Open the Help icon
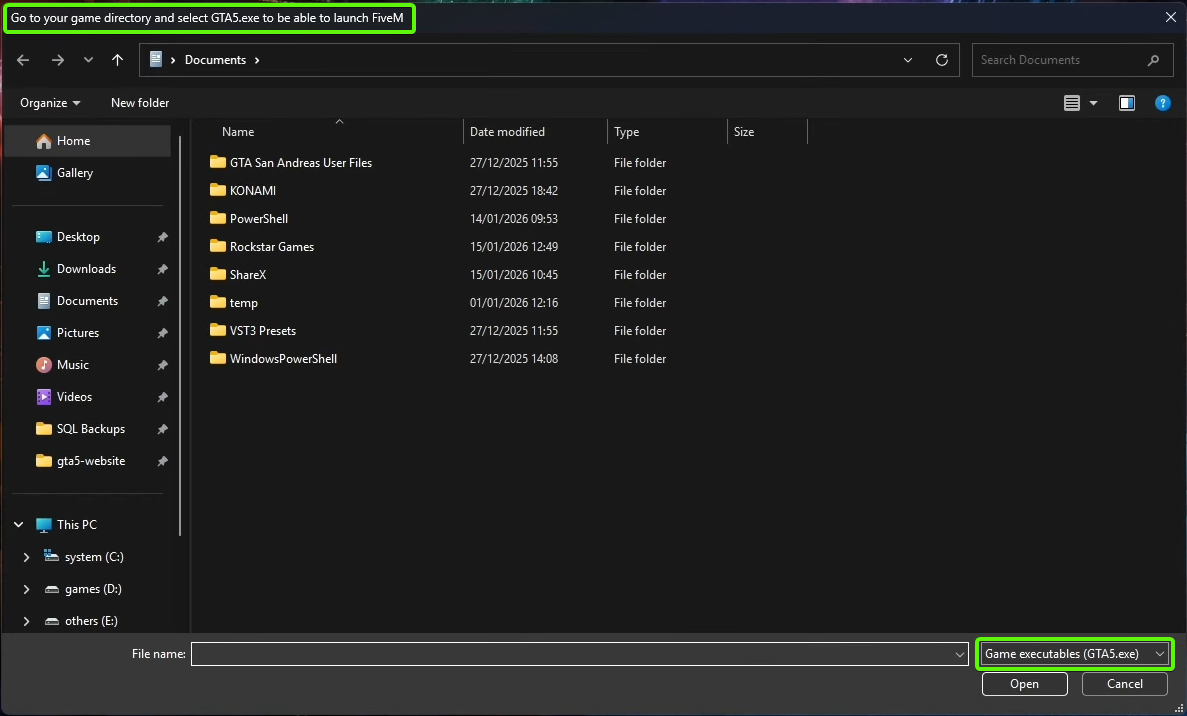 click(x=1163, y=103)
